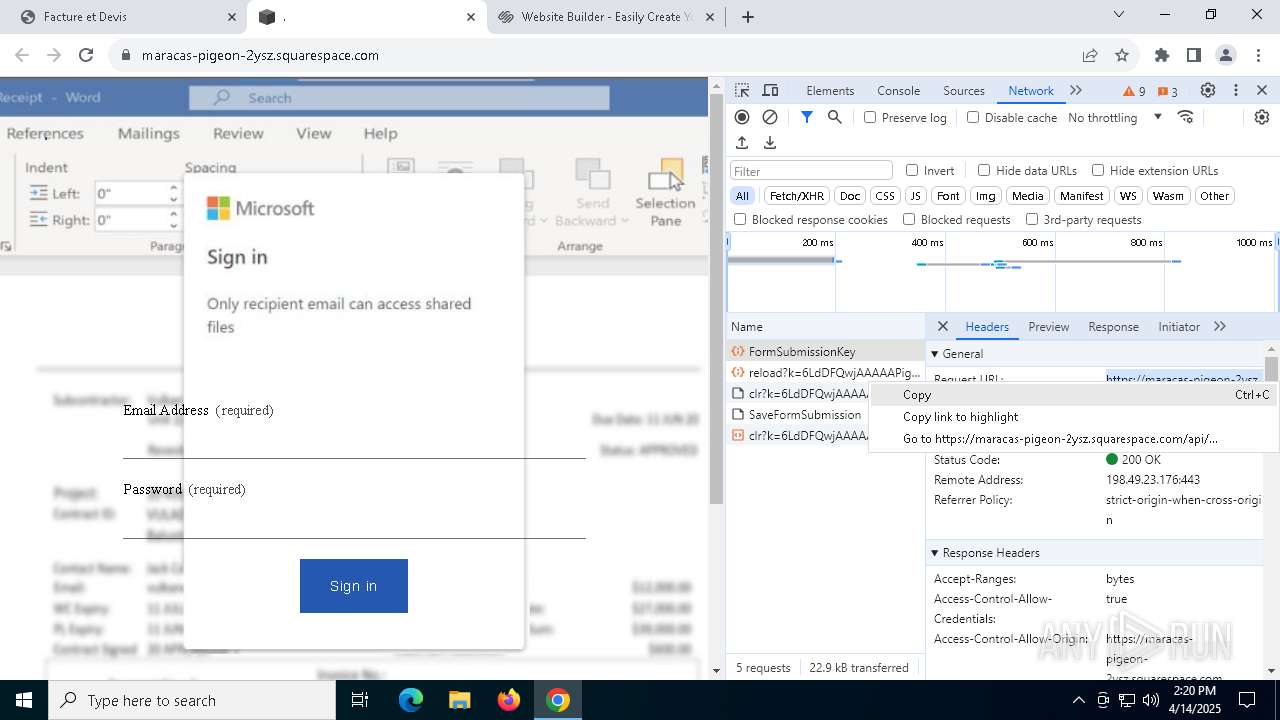This screenshot has height=720, width=1280.
Task: Open Firefox from taskbar
Action: [x=509, y=700]
